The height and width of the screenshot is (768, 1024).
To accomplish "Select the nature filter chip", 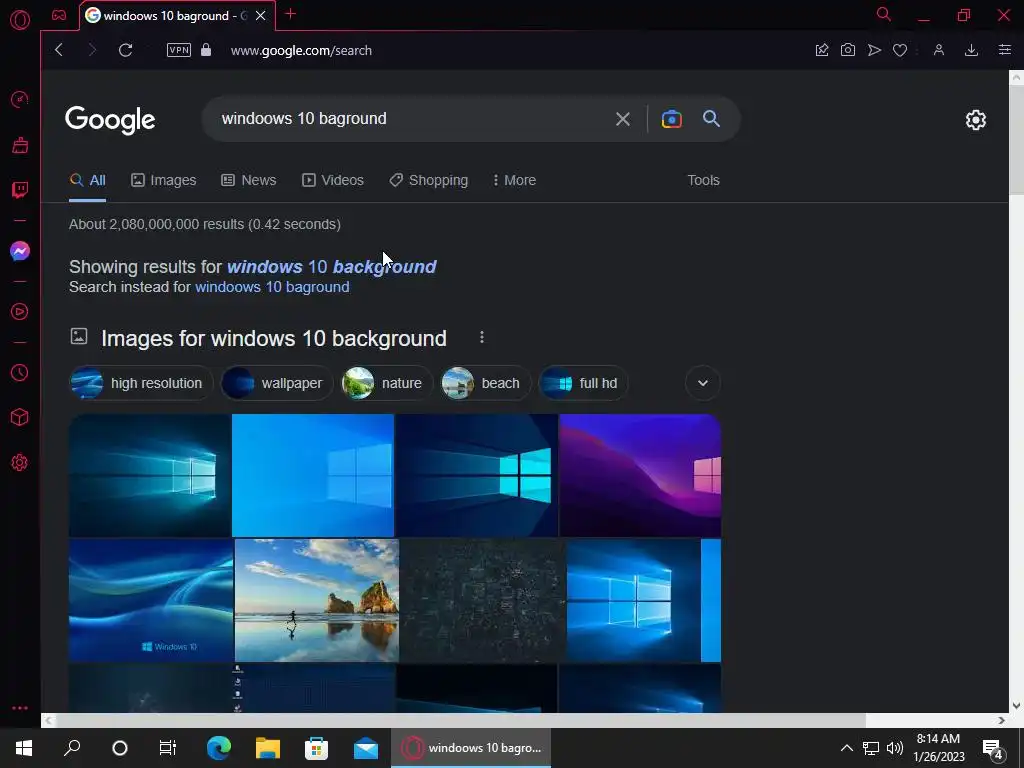I will coord(387,383).
